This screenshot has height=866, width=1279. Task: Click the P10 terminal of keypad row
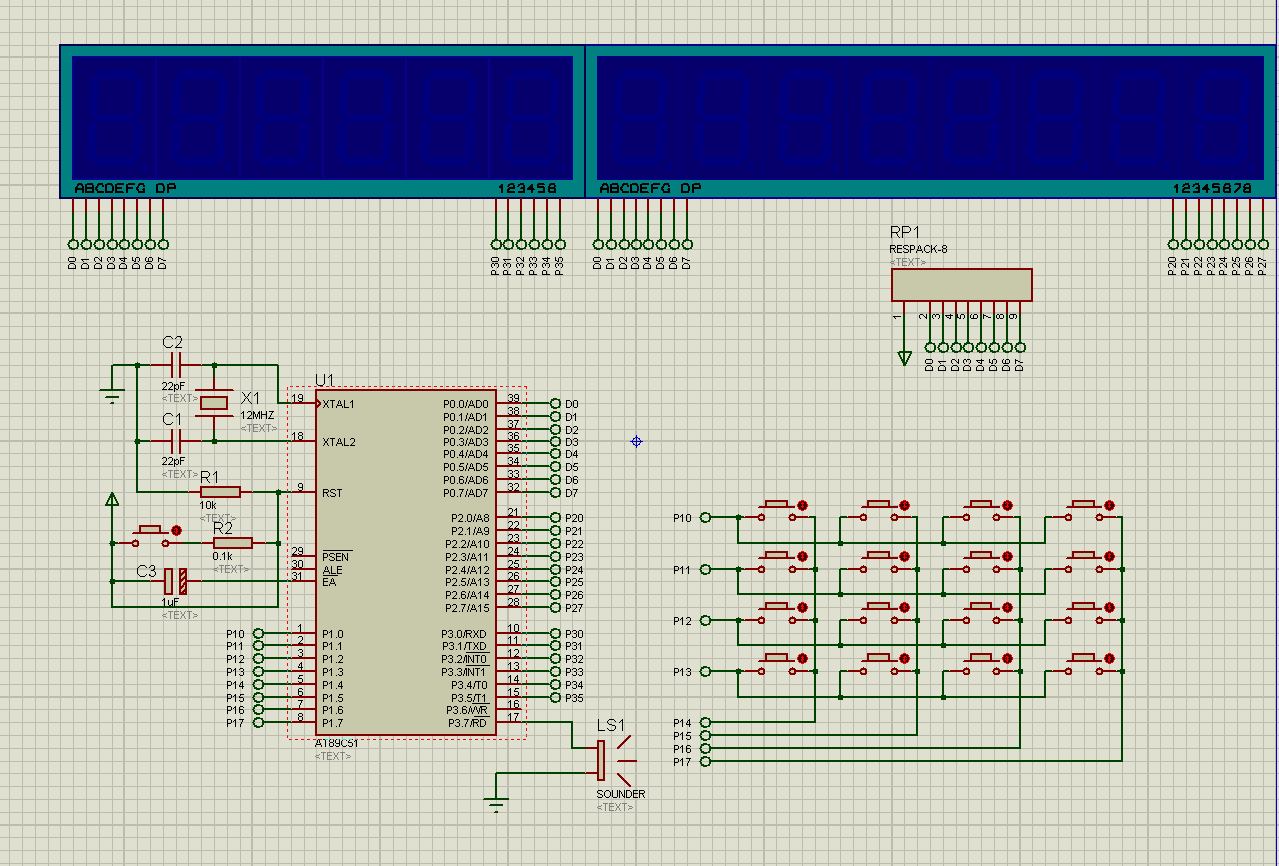(x=705, y=517)
